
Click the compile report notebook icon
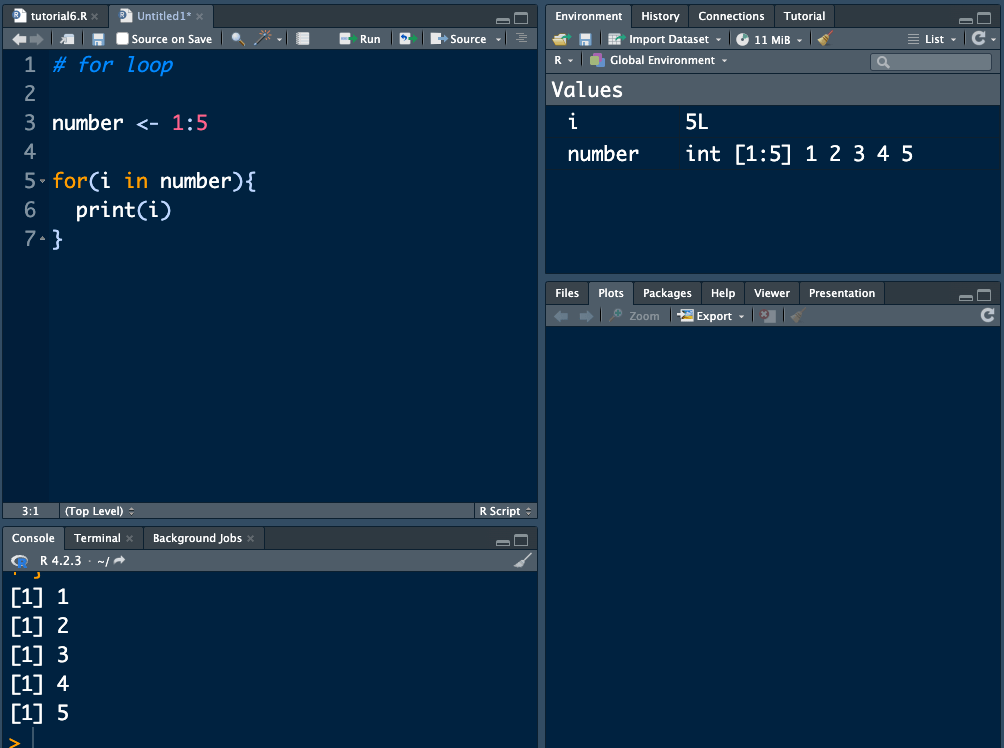pos(303,39)
